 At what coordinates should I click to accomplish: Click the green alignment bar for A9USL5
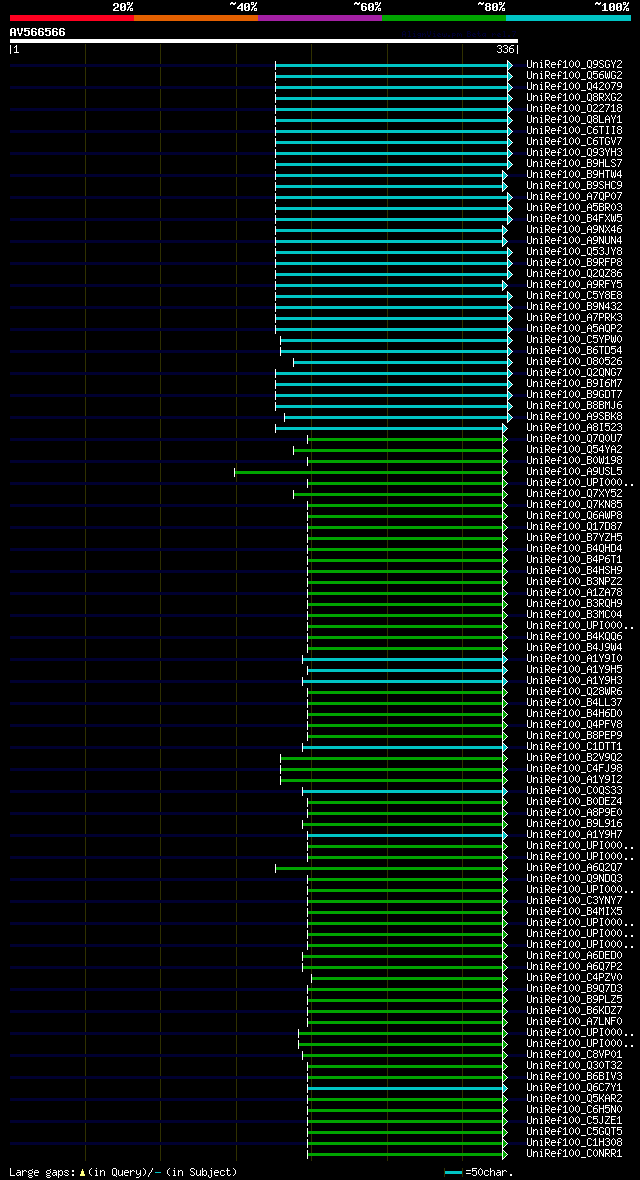coord(370,472)
